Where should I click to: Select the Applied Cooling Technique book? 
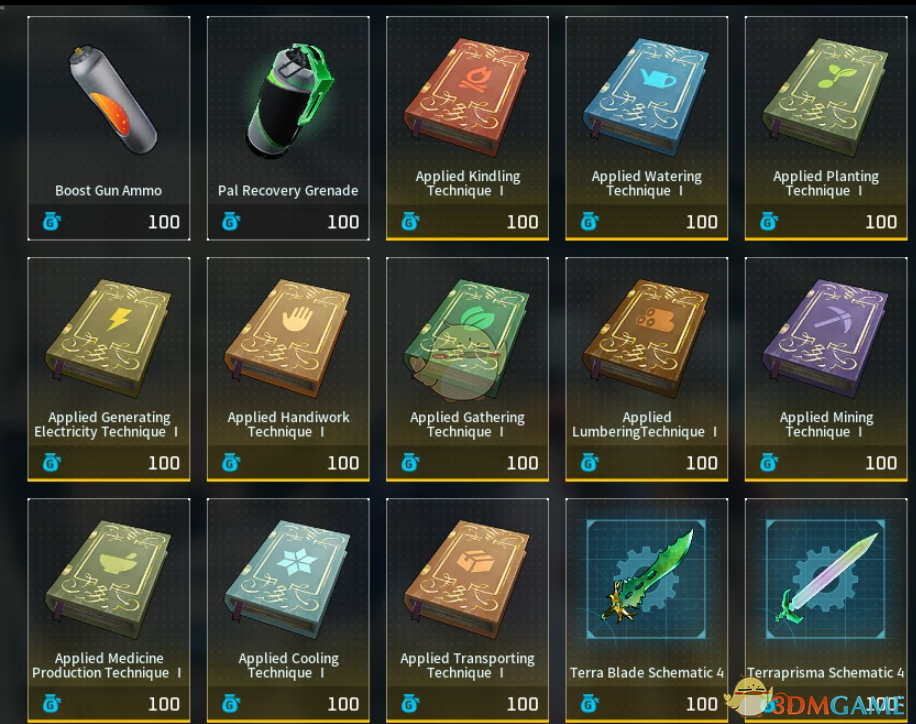[x=288, y=610]
